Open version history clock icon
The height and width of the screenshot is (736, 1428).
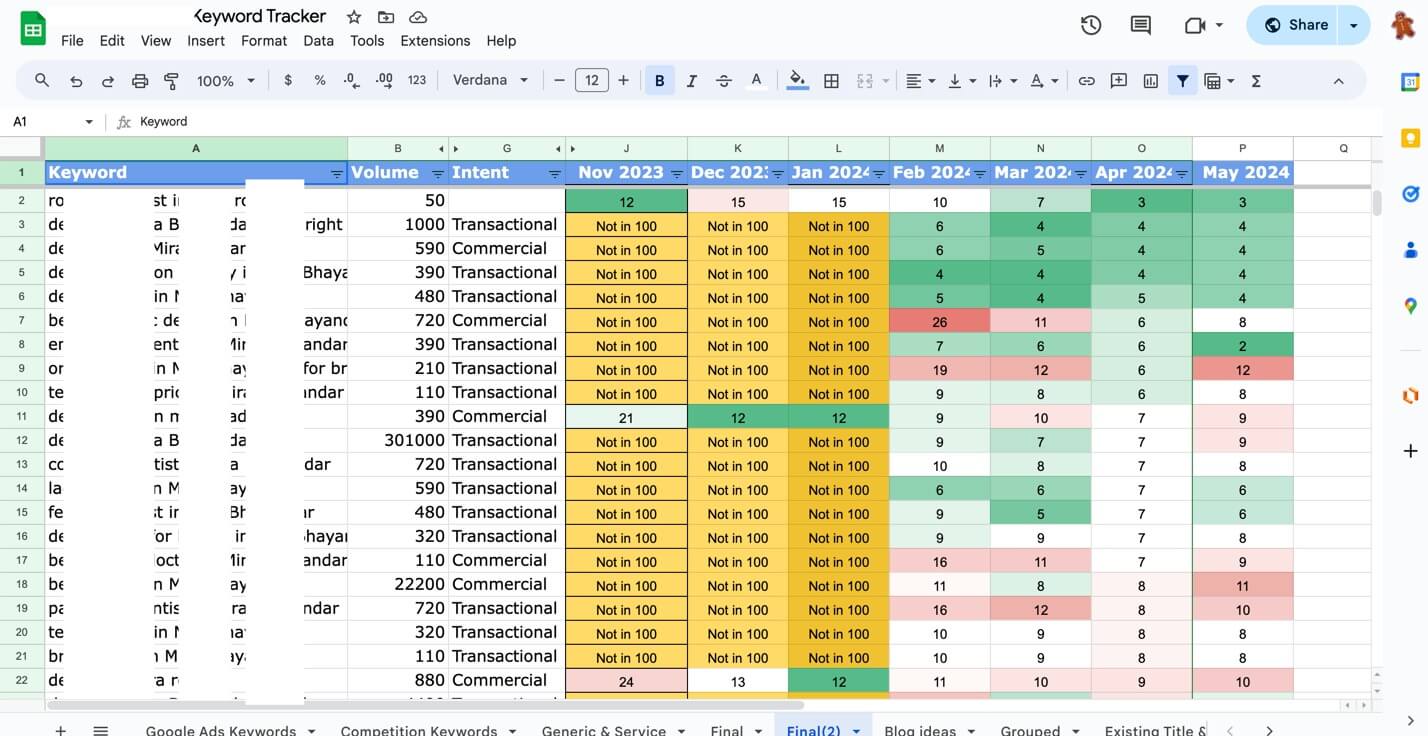(x=1091, y=25)
